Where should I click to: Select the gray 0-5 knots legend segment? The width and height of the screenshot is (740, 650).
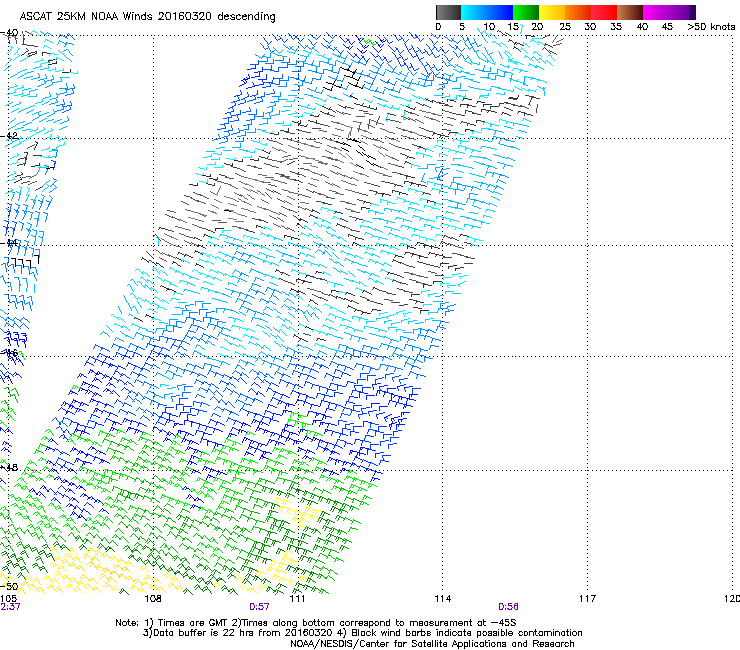[448, 12]
